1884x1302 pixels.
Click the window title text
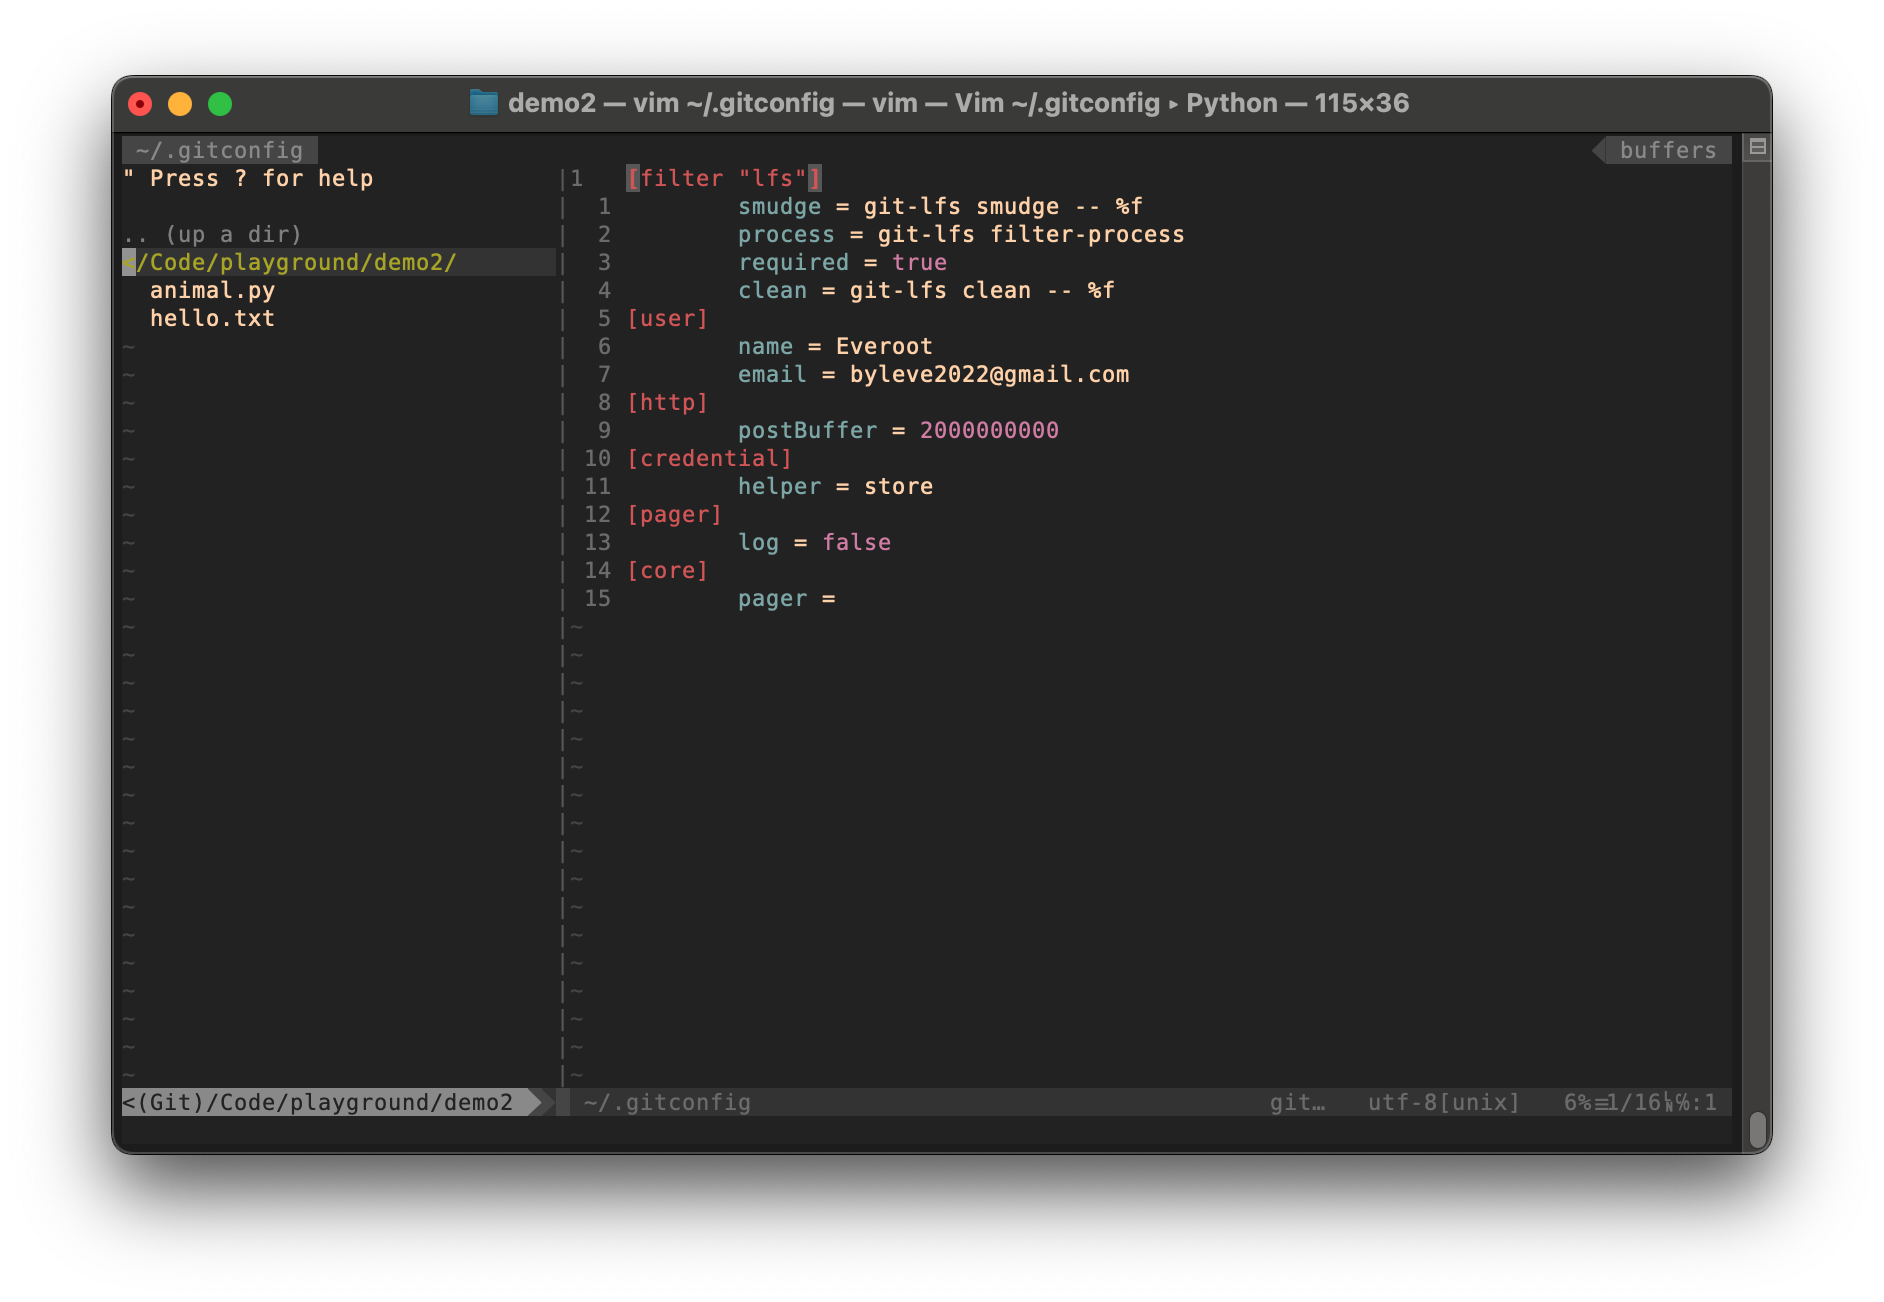tap(958, 103)
